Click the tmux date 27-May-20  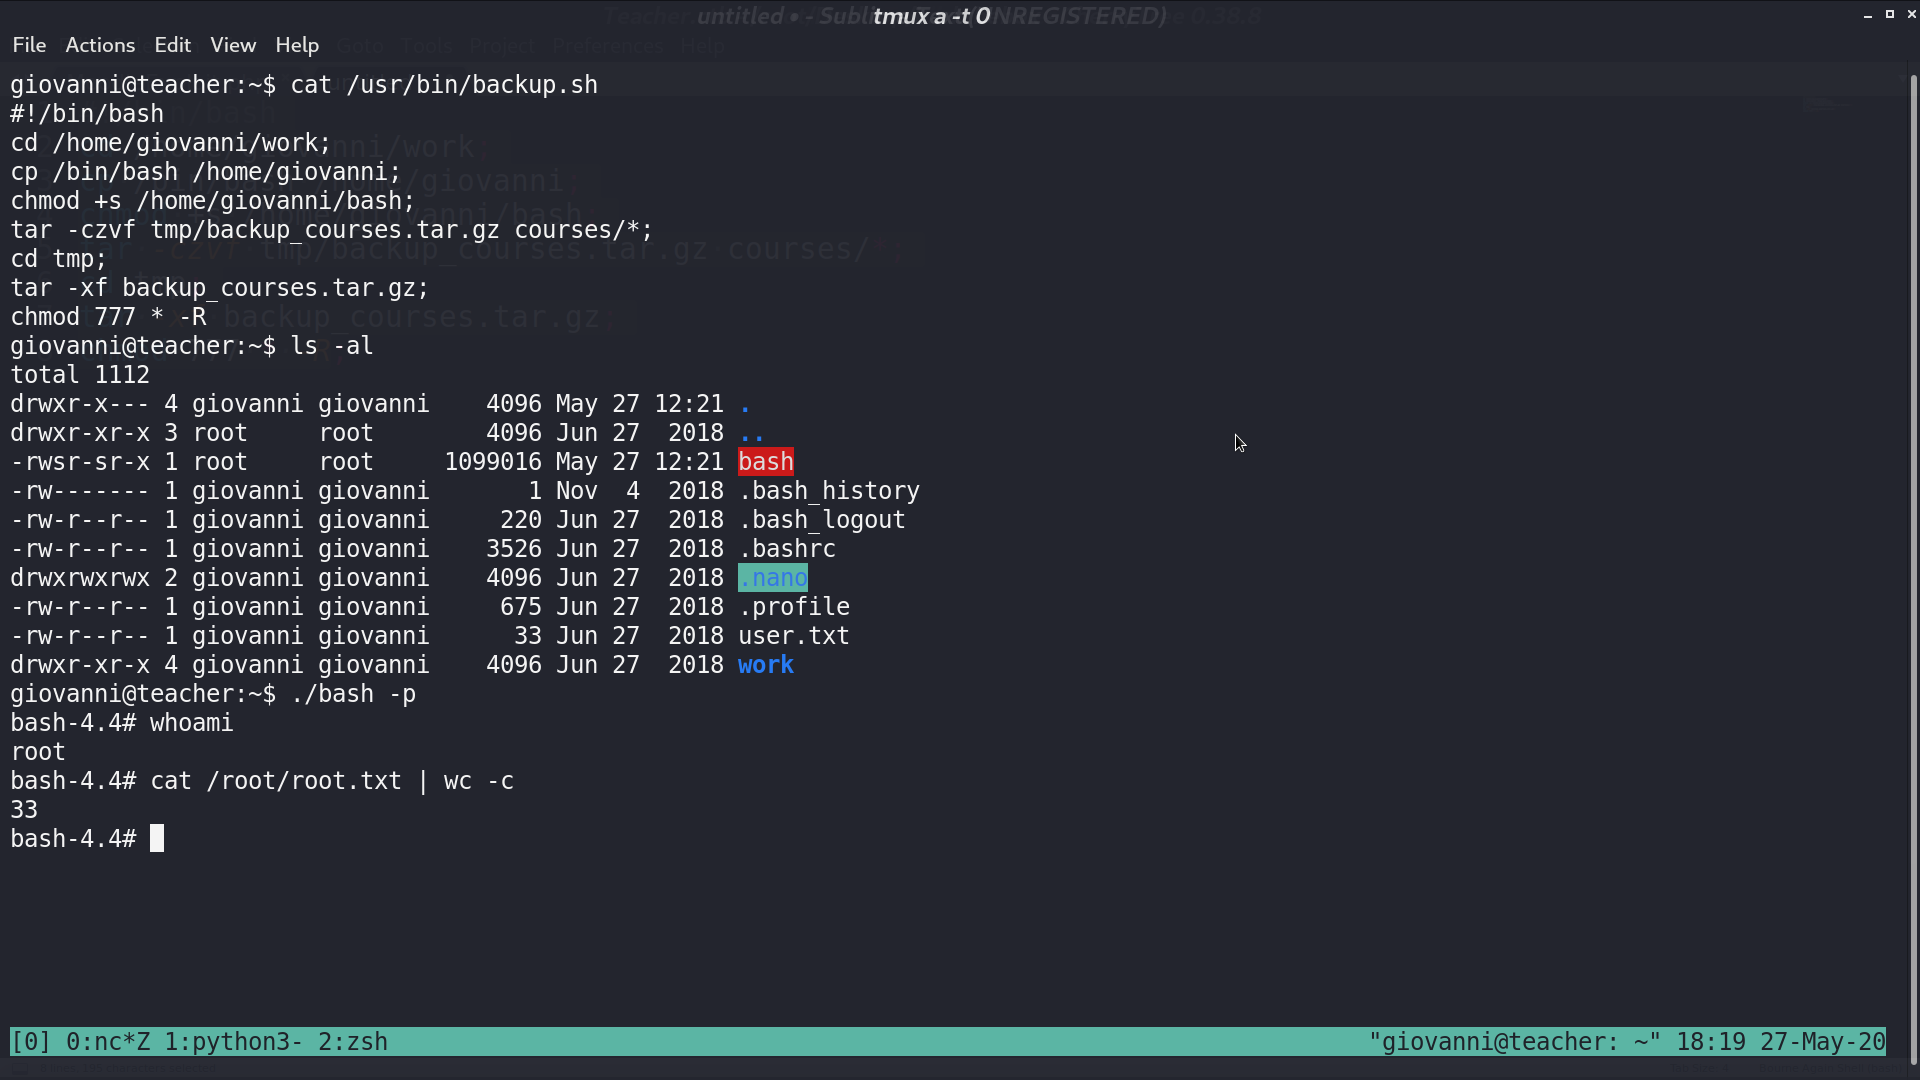(1822, 1042)
